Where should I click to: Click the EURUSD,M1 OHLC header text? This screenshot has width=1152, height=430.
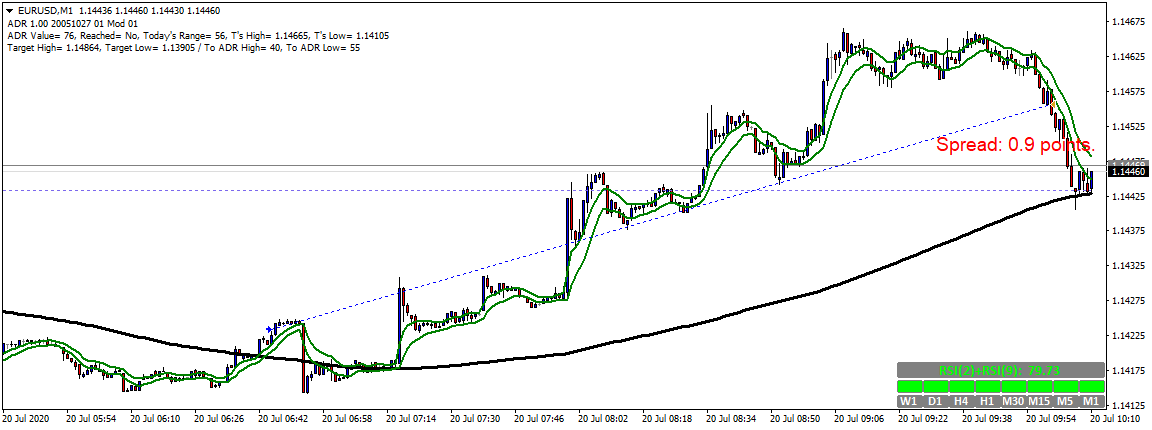[121, 12]
